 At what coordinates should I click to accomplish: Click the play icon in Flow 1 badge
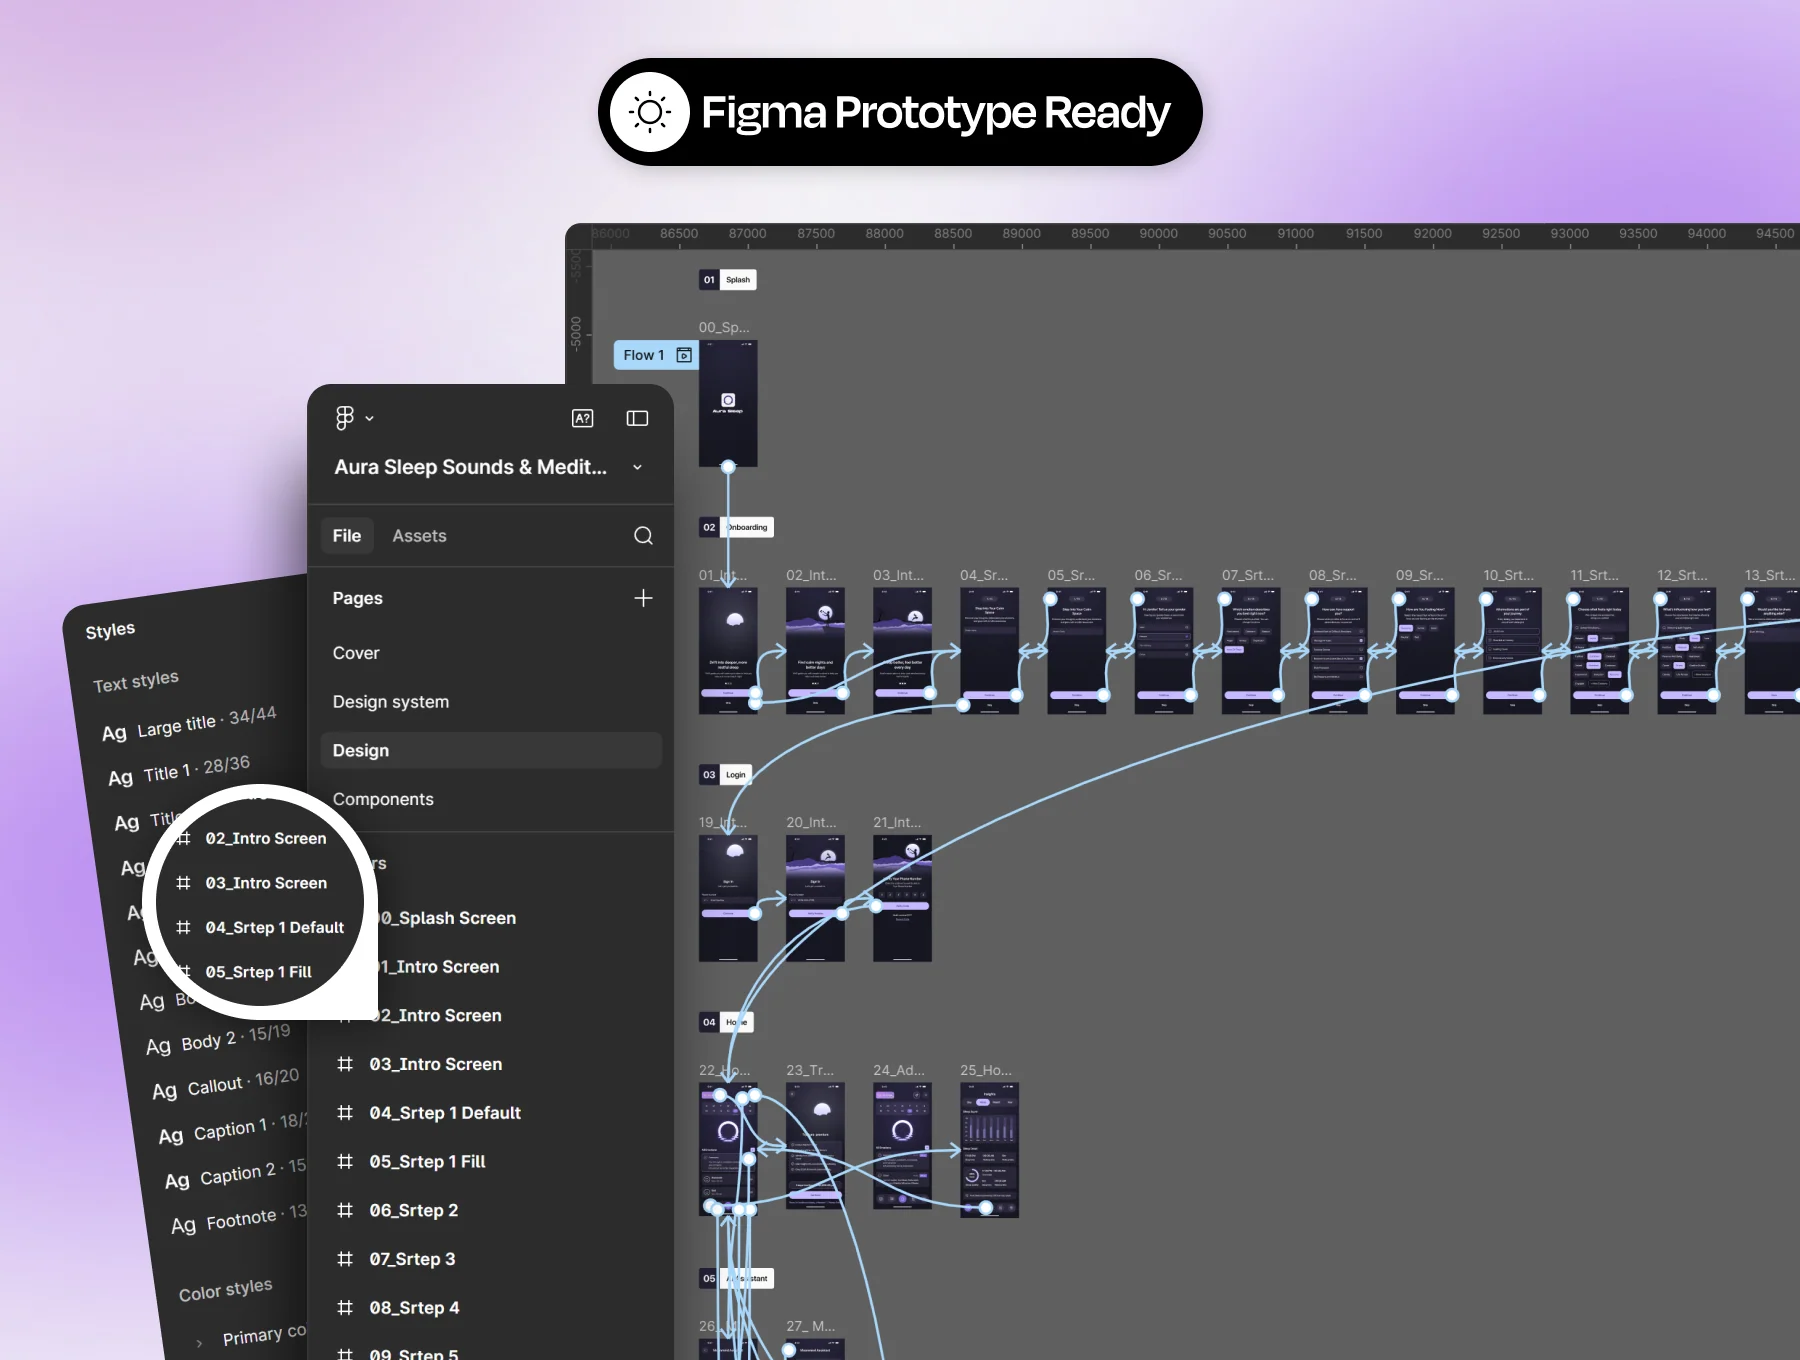684,355
